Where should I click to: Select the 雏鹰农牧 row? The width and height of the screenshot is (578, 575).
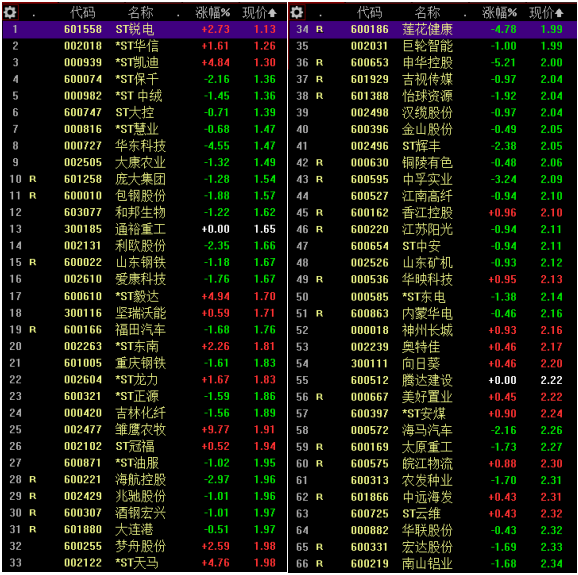click(x=144, y=430)
